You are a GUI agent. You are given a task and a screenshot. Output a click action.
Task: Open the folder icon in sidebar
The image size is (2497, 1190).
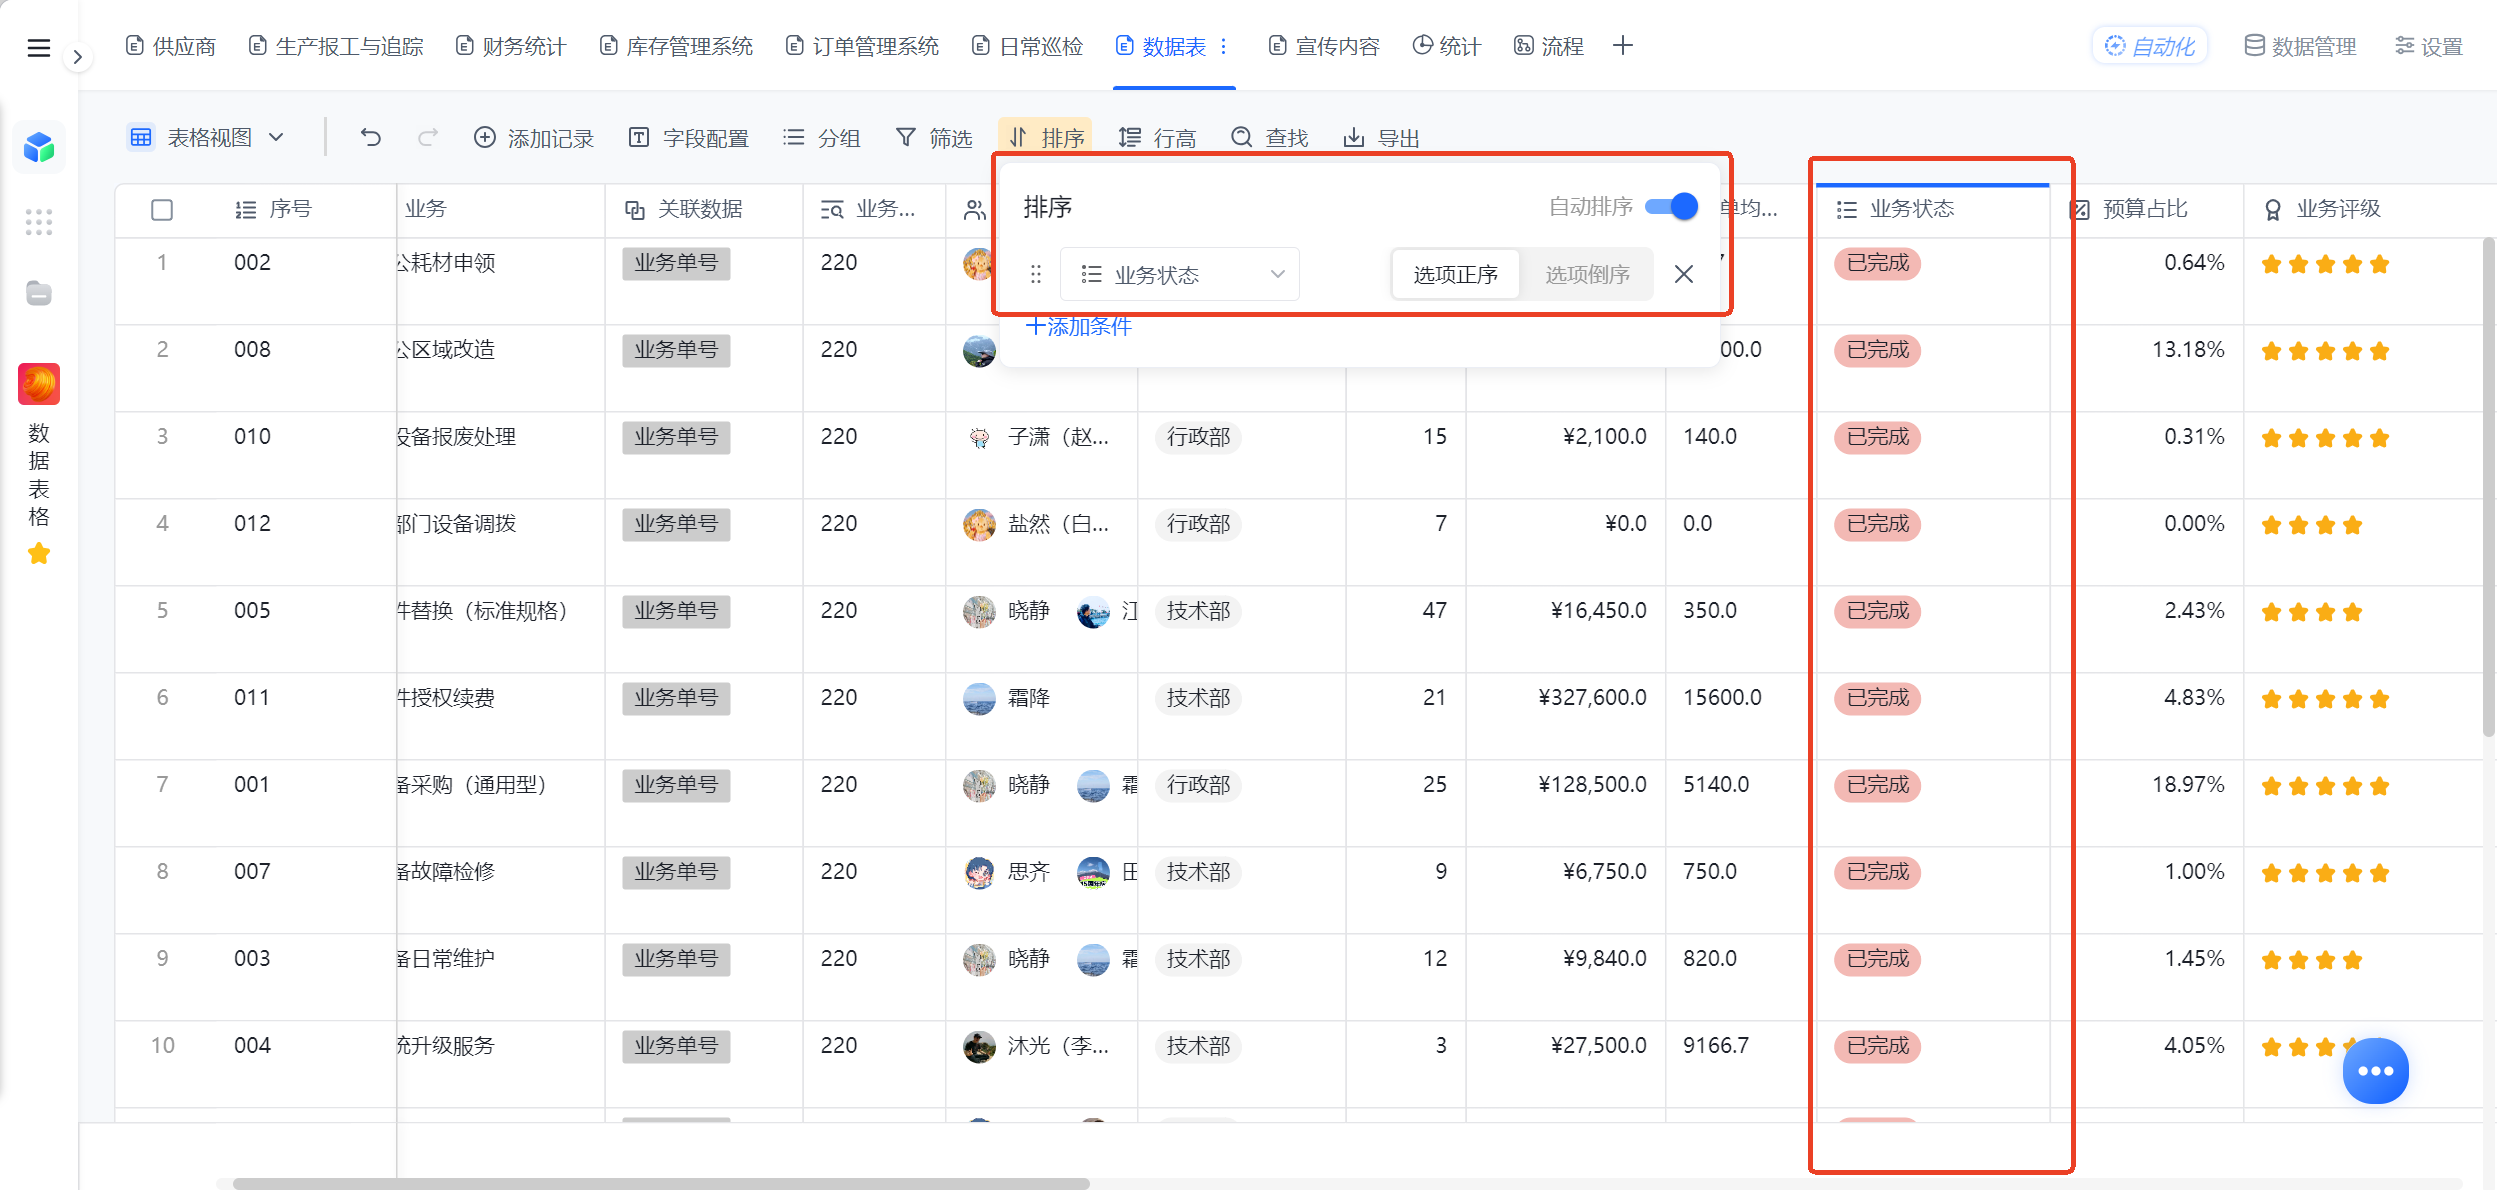click(x=39, y=293)
